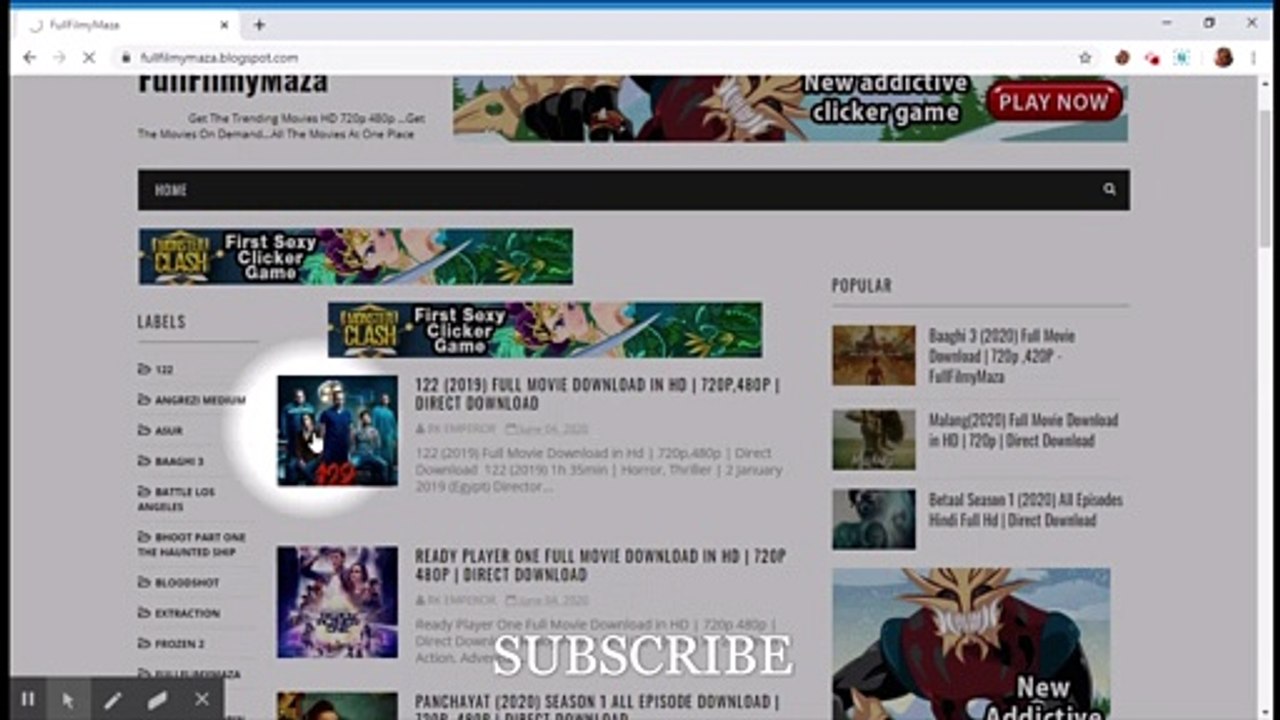
Task: Select the cursor pointer tool in recorder toolbar
Action: pos(68,699)
